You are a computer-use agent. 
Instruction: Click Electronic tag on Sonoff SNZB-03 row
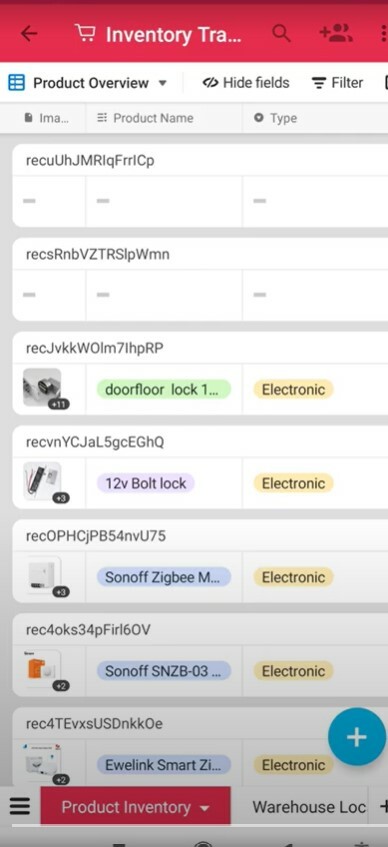pyautogui.click(x=293, y=671)
